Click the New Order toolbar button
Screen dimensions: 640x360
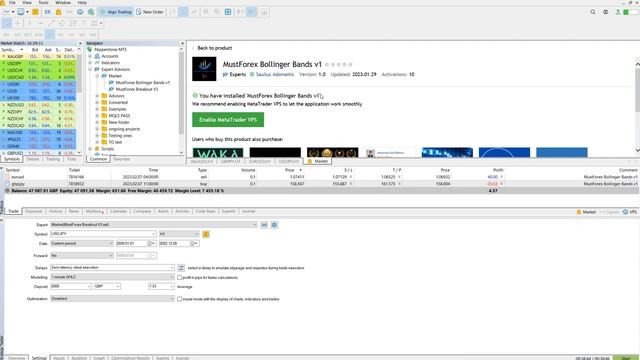pos(150,12)
